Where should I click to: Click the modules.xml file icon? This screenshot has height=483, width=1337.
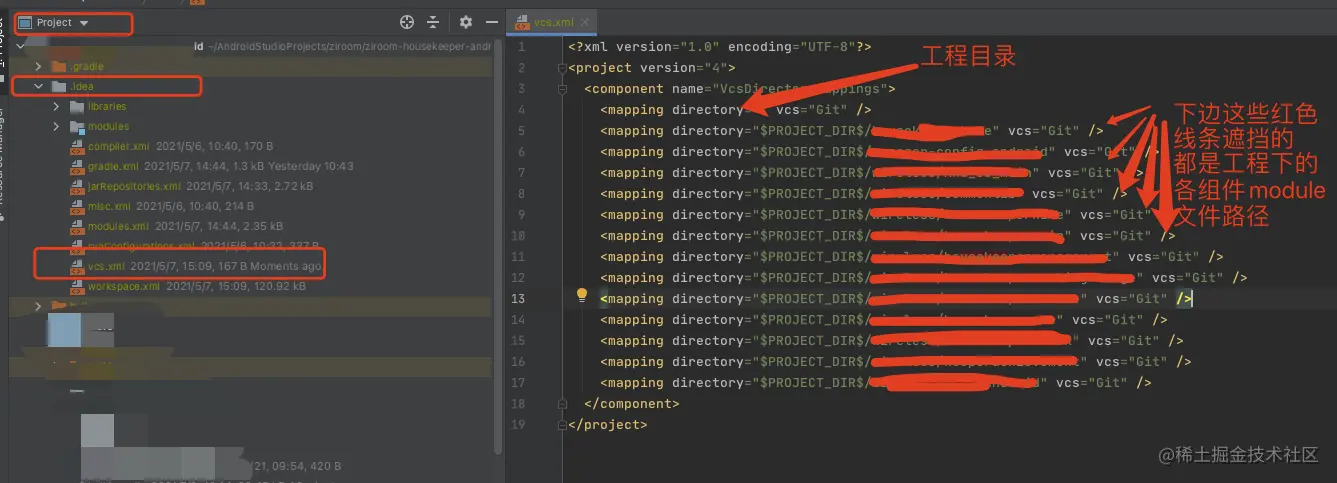pos(76,227)
